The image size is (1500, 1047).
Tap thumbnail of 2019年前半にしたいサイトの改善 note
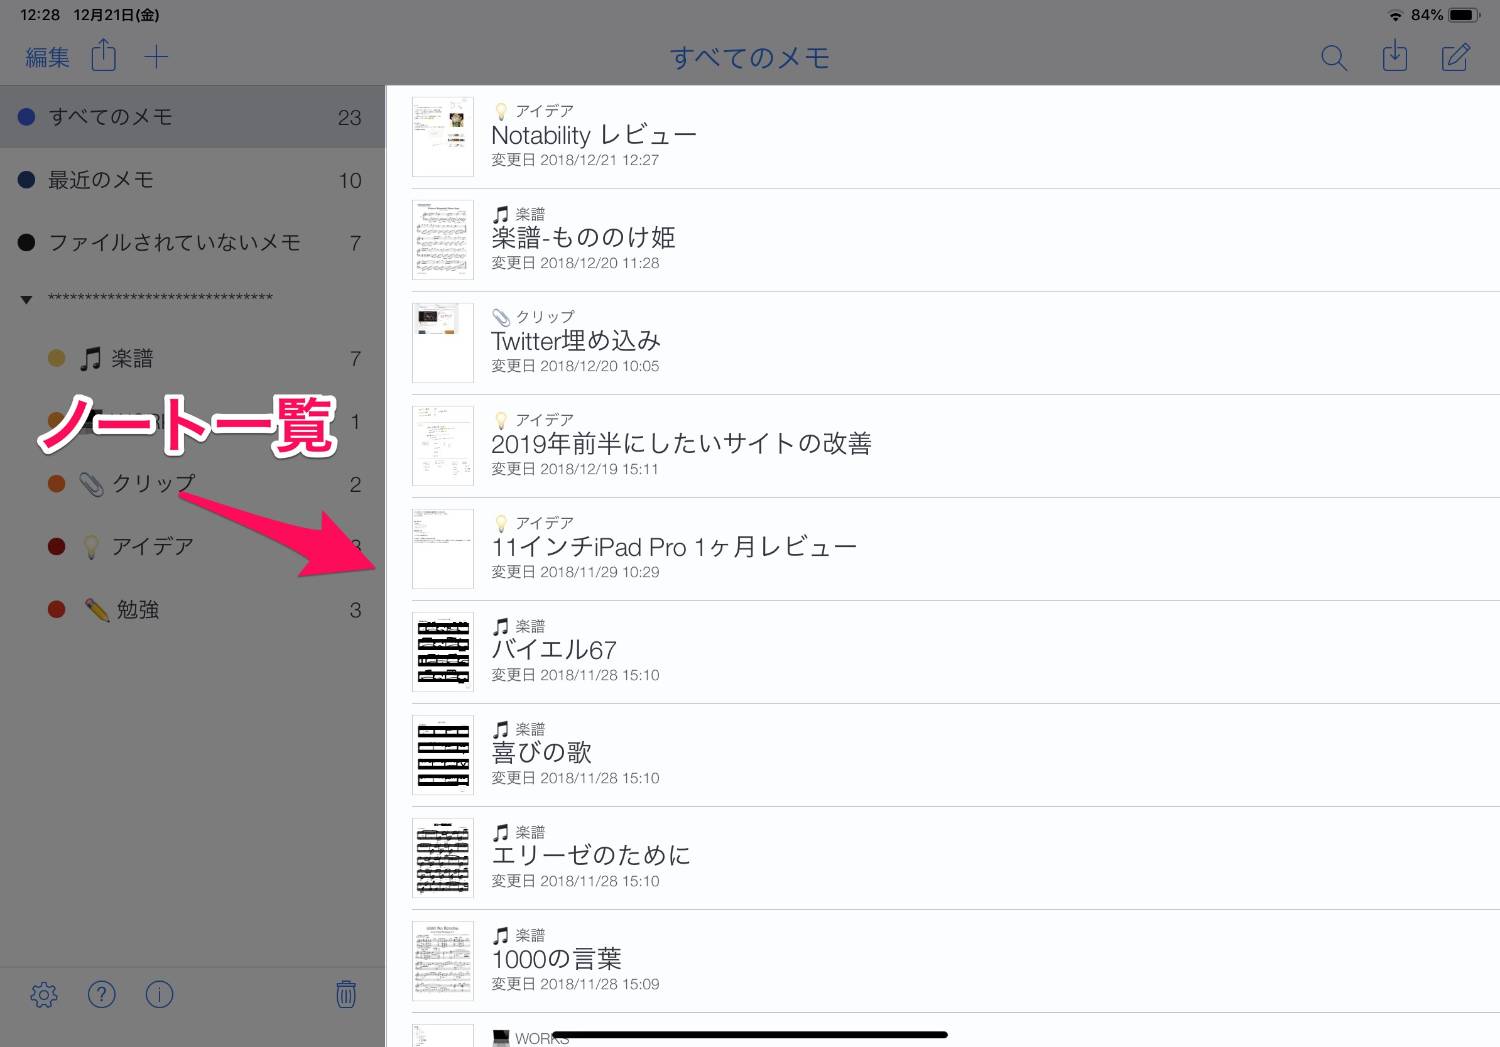(443, 446)
